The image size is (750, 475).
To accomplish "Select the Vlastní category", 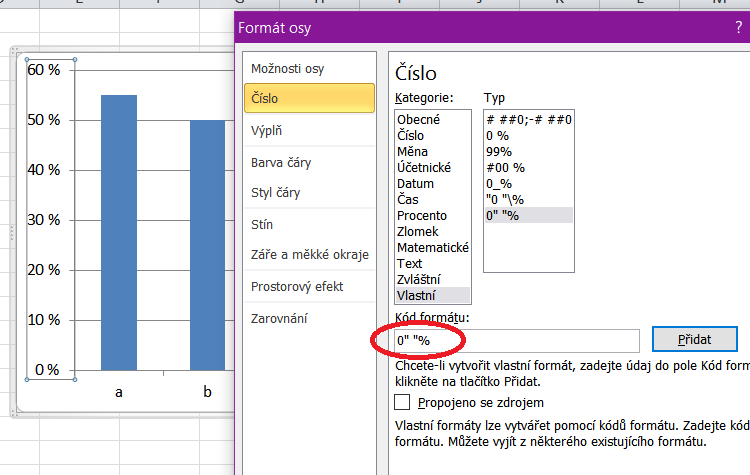I will 433,295.
